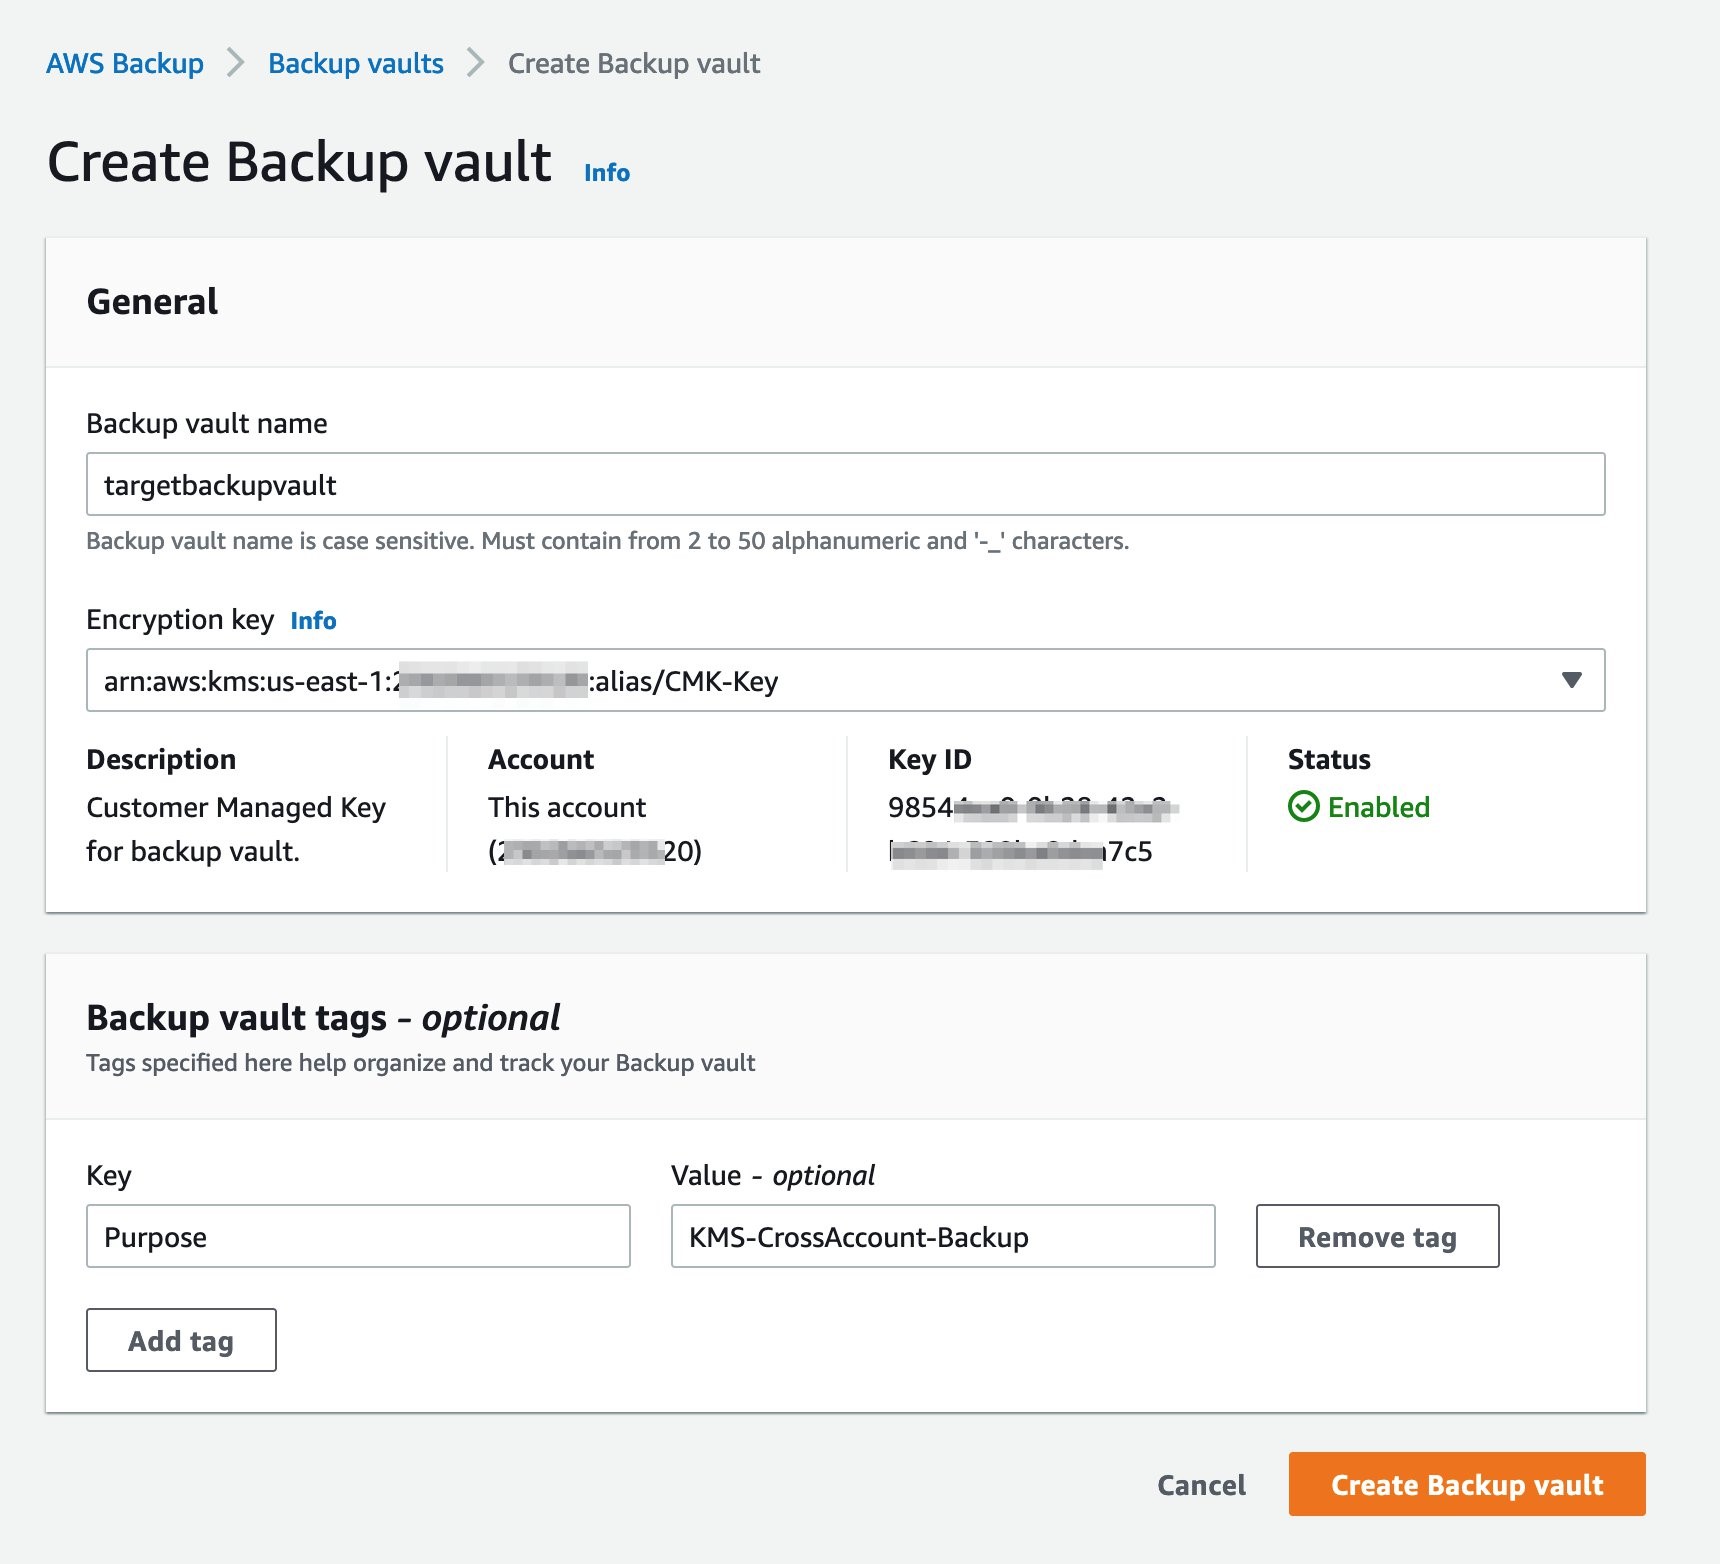Click the chevron after Backup vaults breadcrumb
The width and height of the screenshot is (1720, 1564).
pyautogui.click(x=476, y=63)
